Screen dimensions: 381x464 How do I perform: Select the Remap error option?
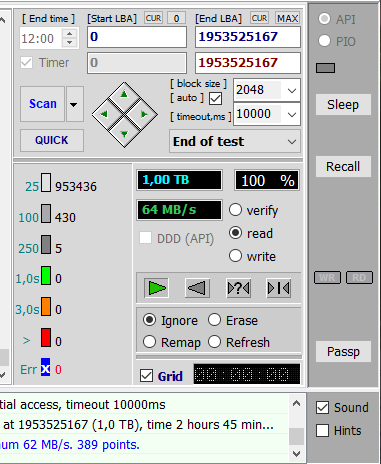pos(149,342)
